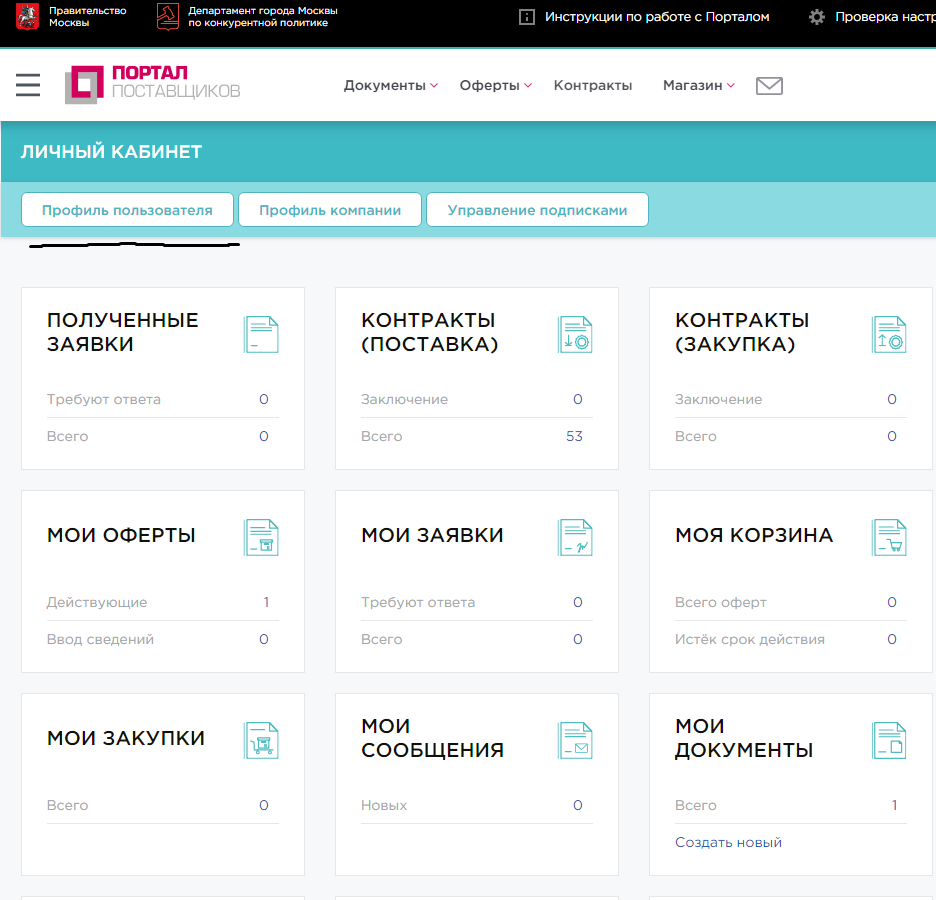Click the Мои заявки signature icon
Image resolution: width=936 pixels, height=900 pixels.
[x=575, y=538]
